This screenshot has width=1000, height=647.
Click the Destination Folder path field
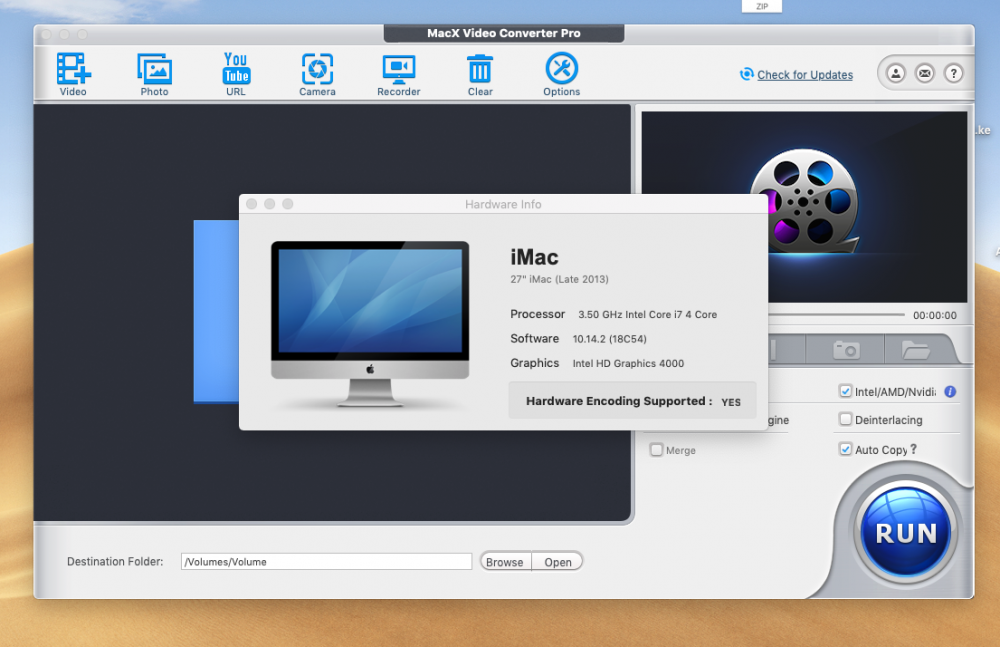pos(327,561)
